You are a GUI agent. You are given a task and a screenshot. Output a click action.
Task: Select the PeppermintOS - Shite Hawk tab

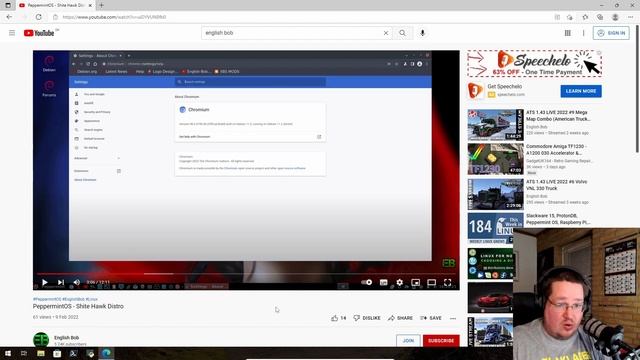[x=55, y=5]
